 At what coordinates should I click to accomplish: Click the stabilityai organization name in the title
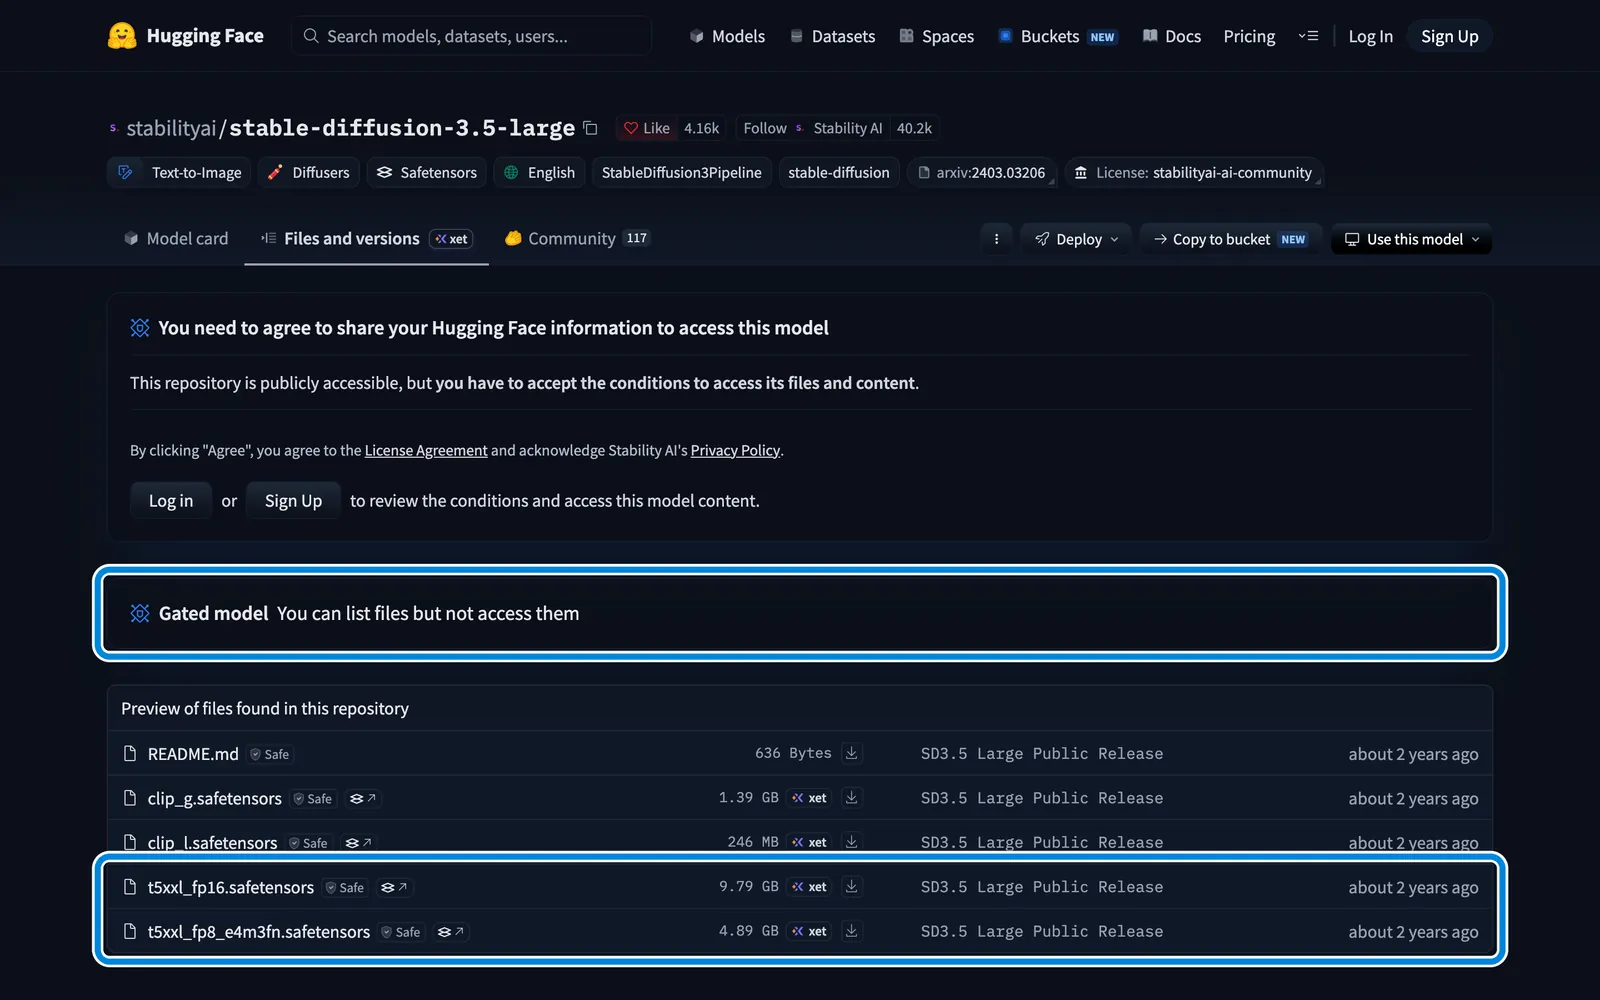point(171,128)
